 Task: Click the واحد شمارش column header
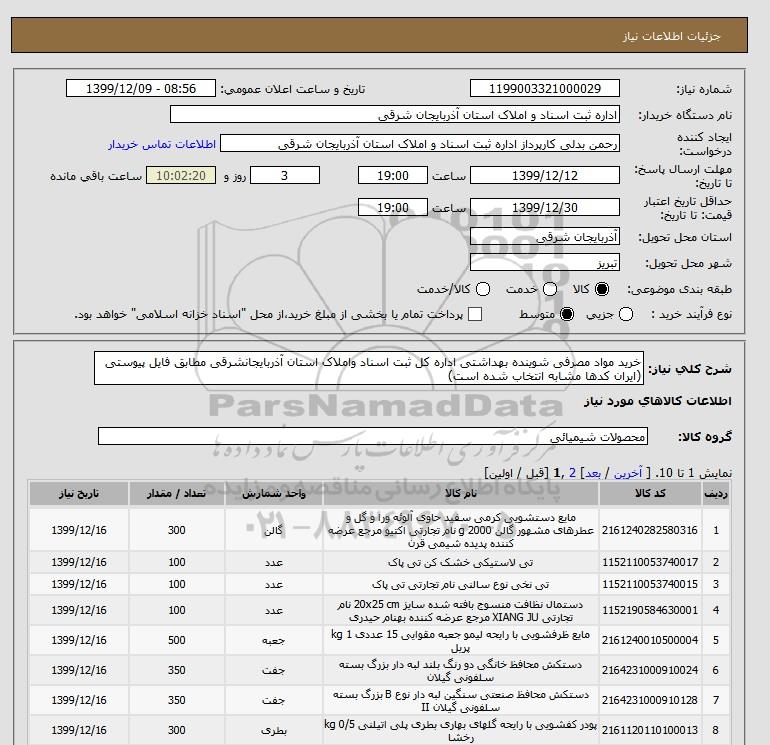(274, 494)
